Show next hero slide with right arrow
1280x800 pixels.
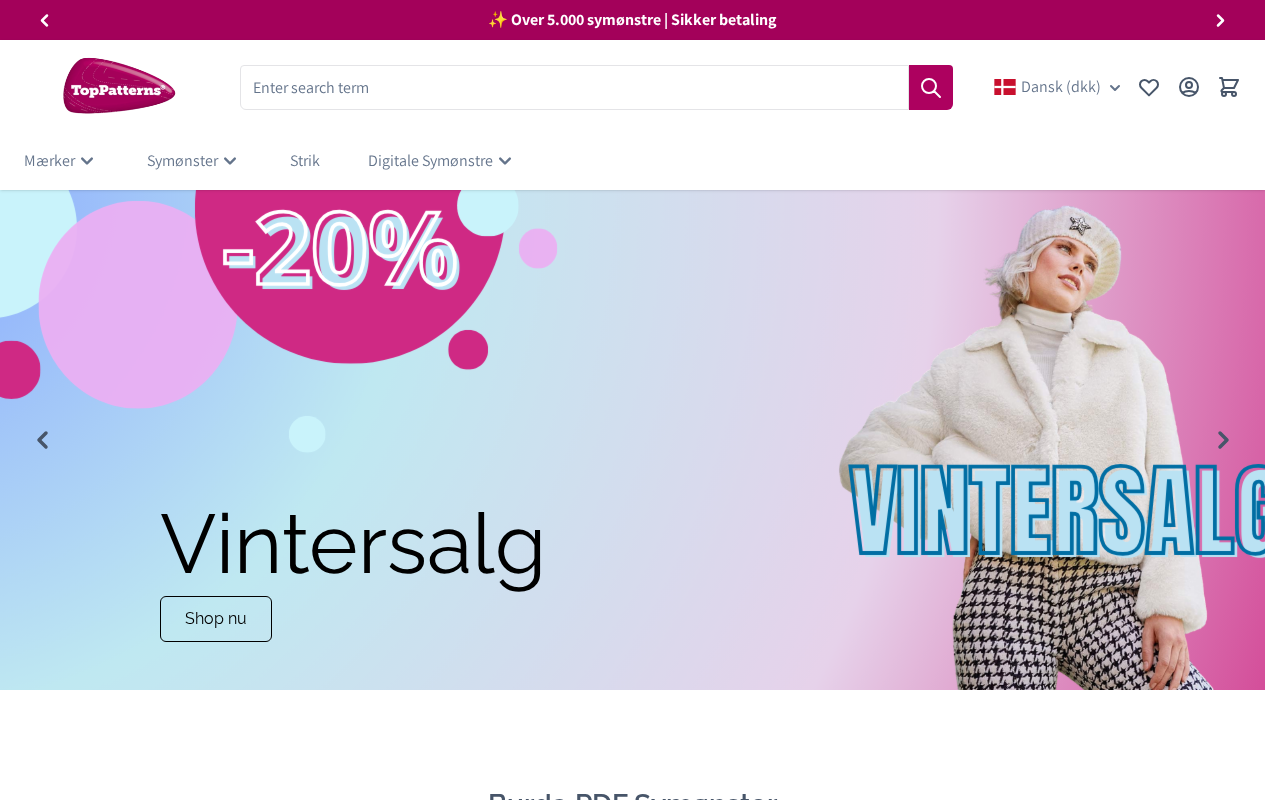pos(1223,440)
